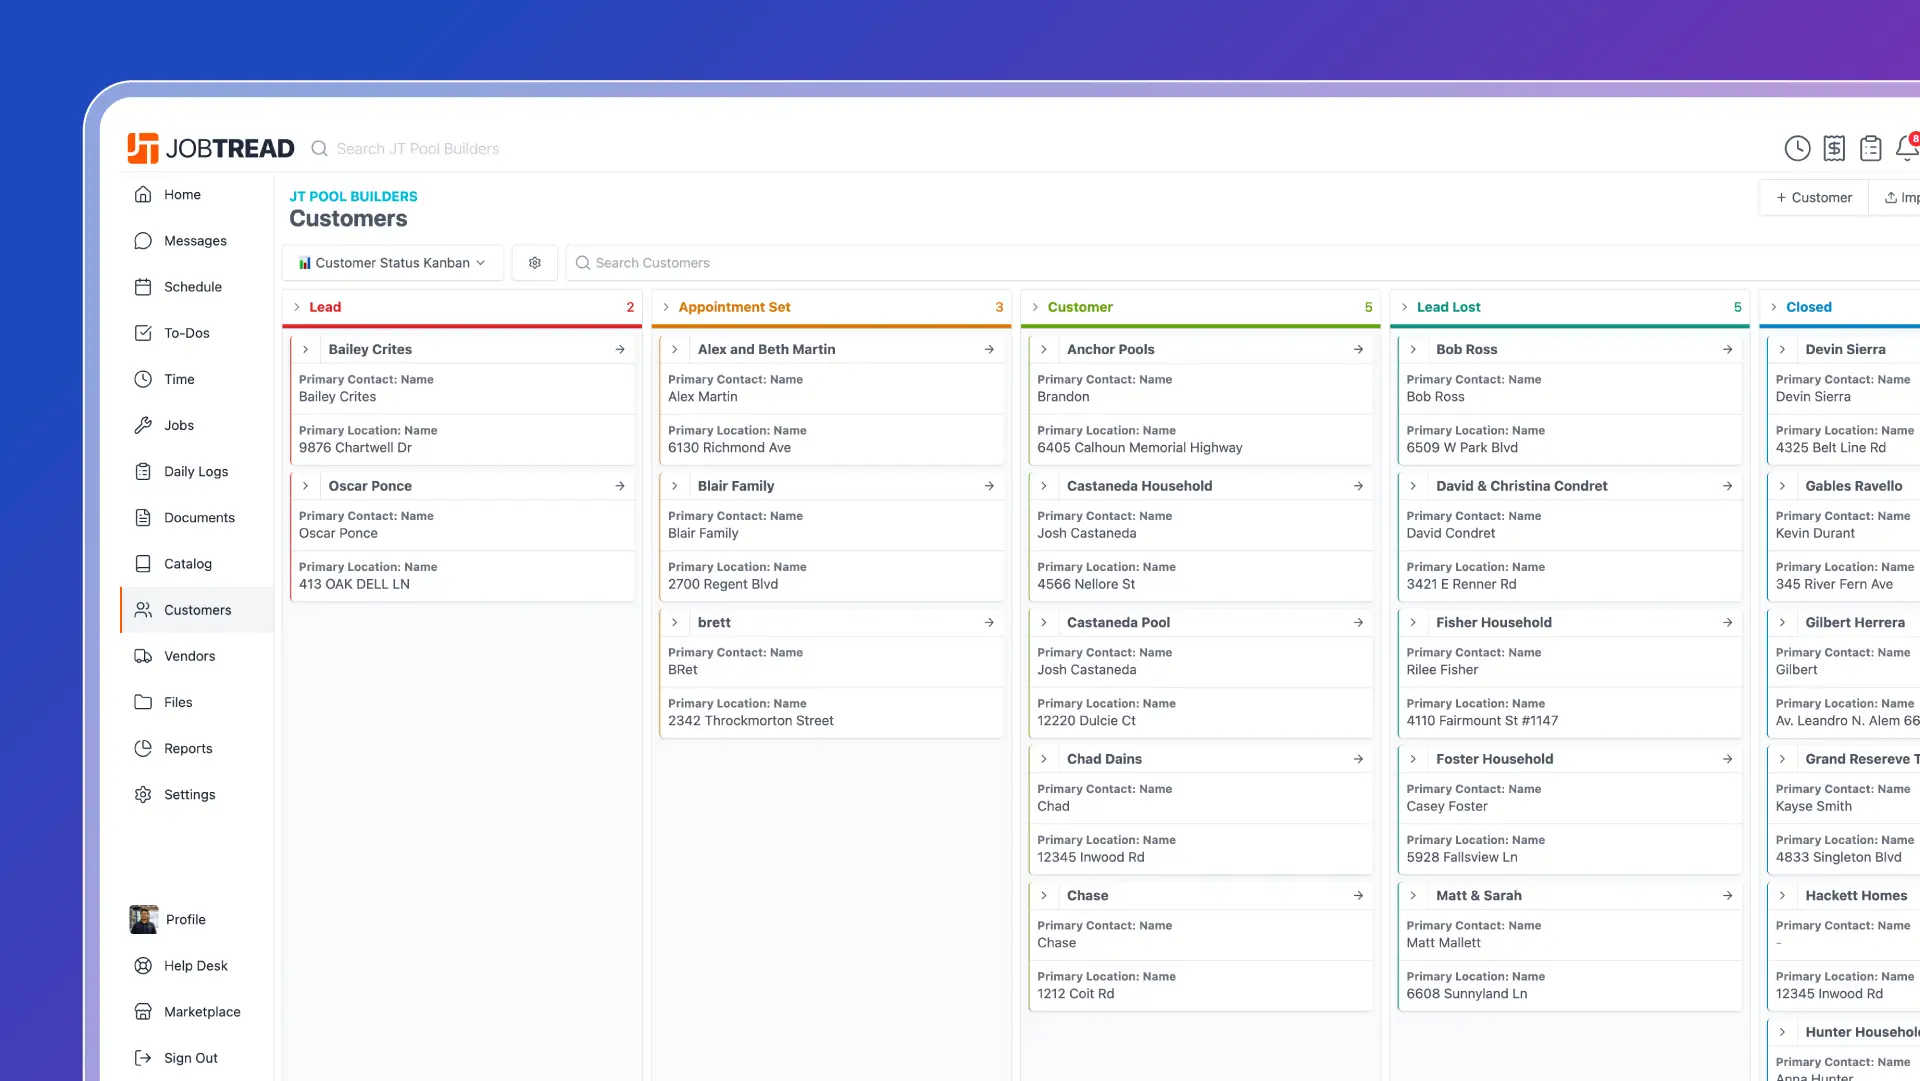
Task: Open Chase card arrow
Action: 1358,895
